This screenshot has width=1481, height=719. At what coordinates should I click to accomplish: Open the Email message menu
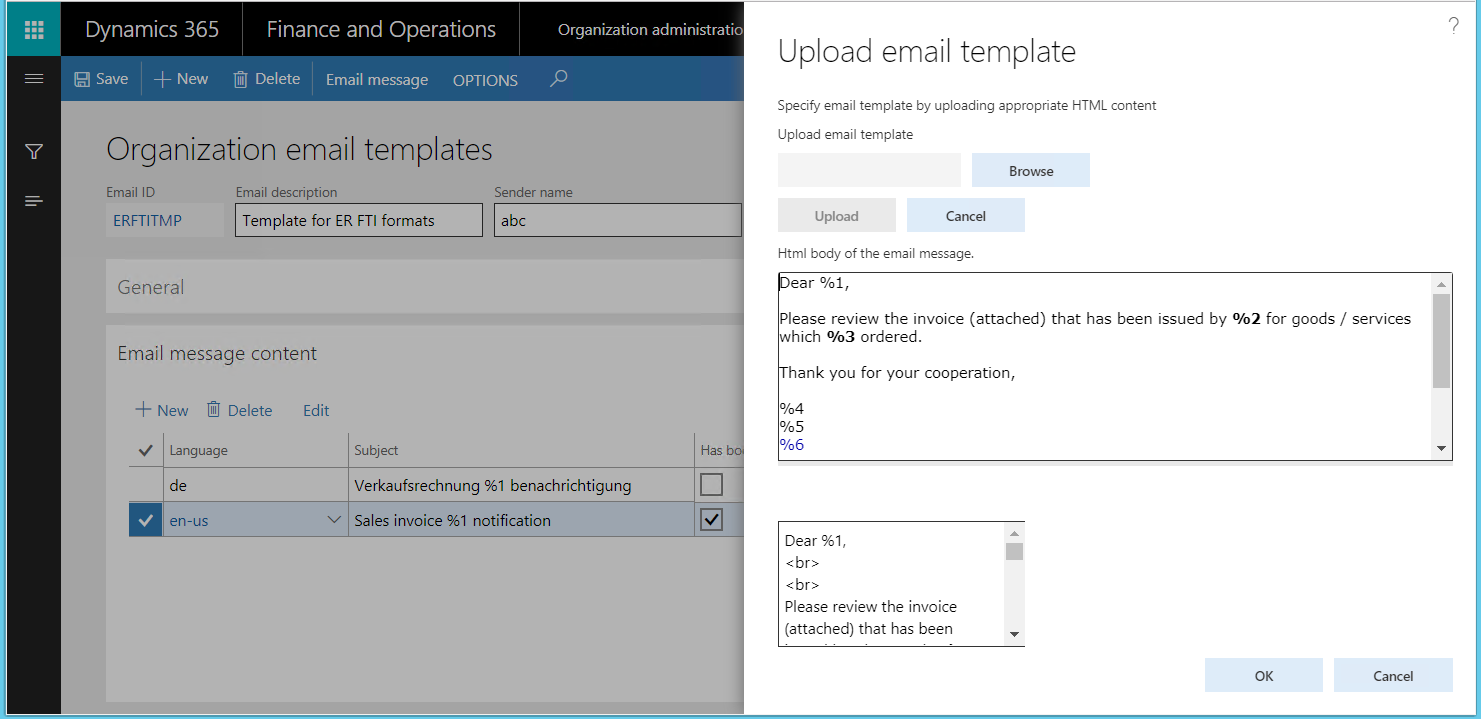[377, 79]
